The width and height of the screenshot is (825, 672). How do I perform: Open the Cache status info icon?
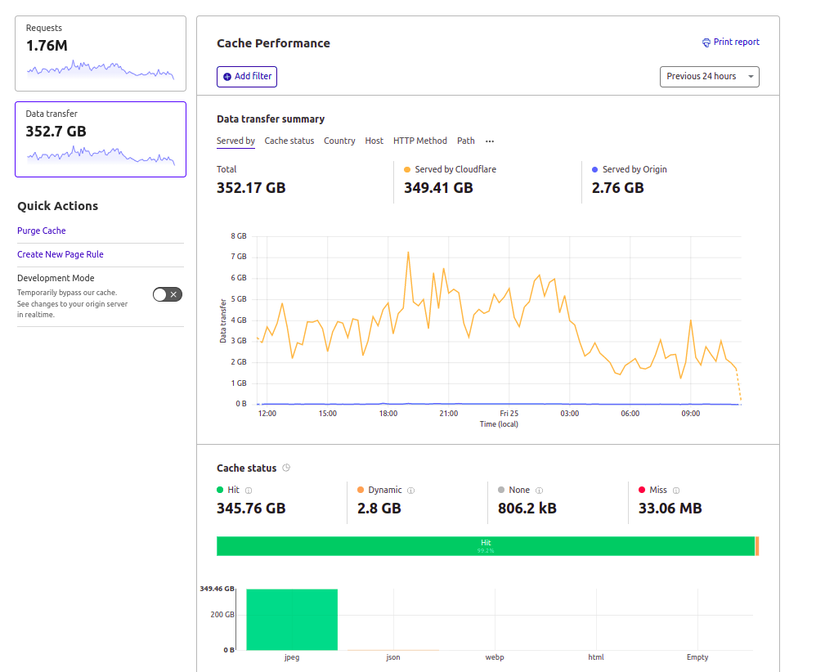tap(287, 468)
